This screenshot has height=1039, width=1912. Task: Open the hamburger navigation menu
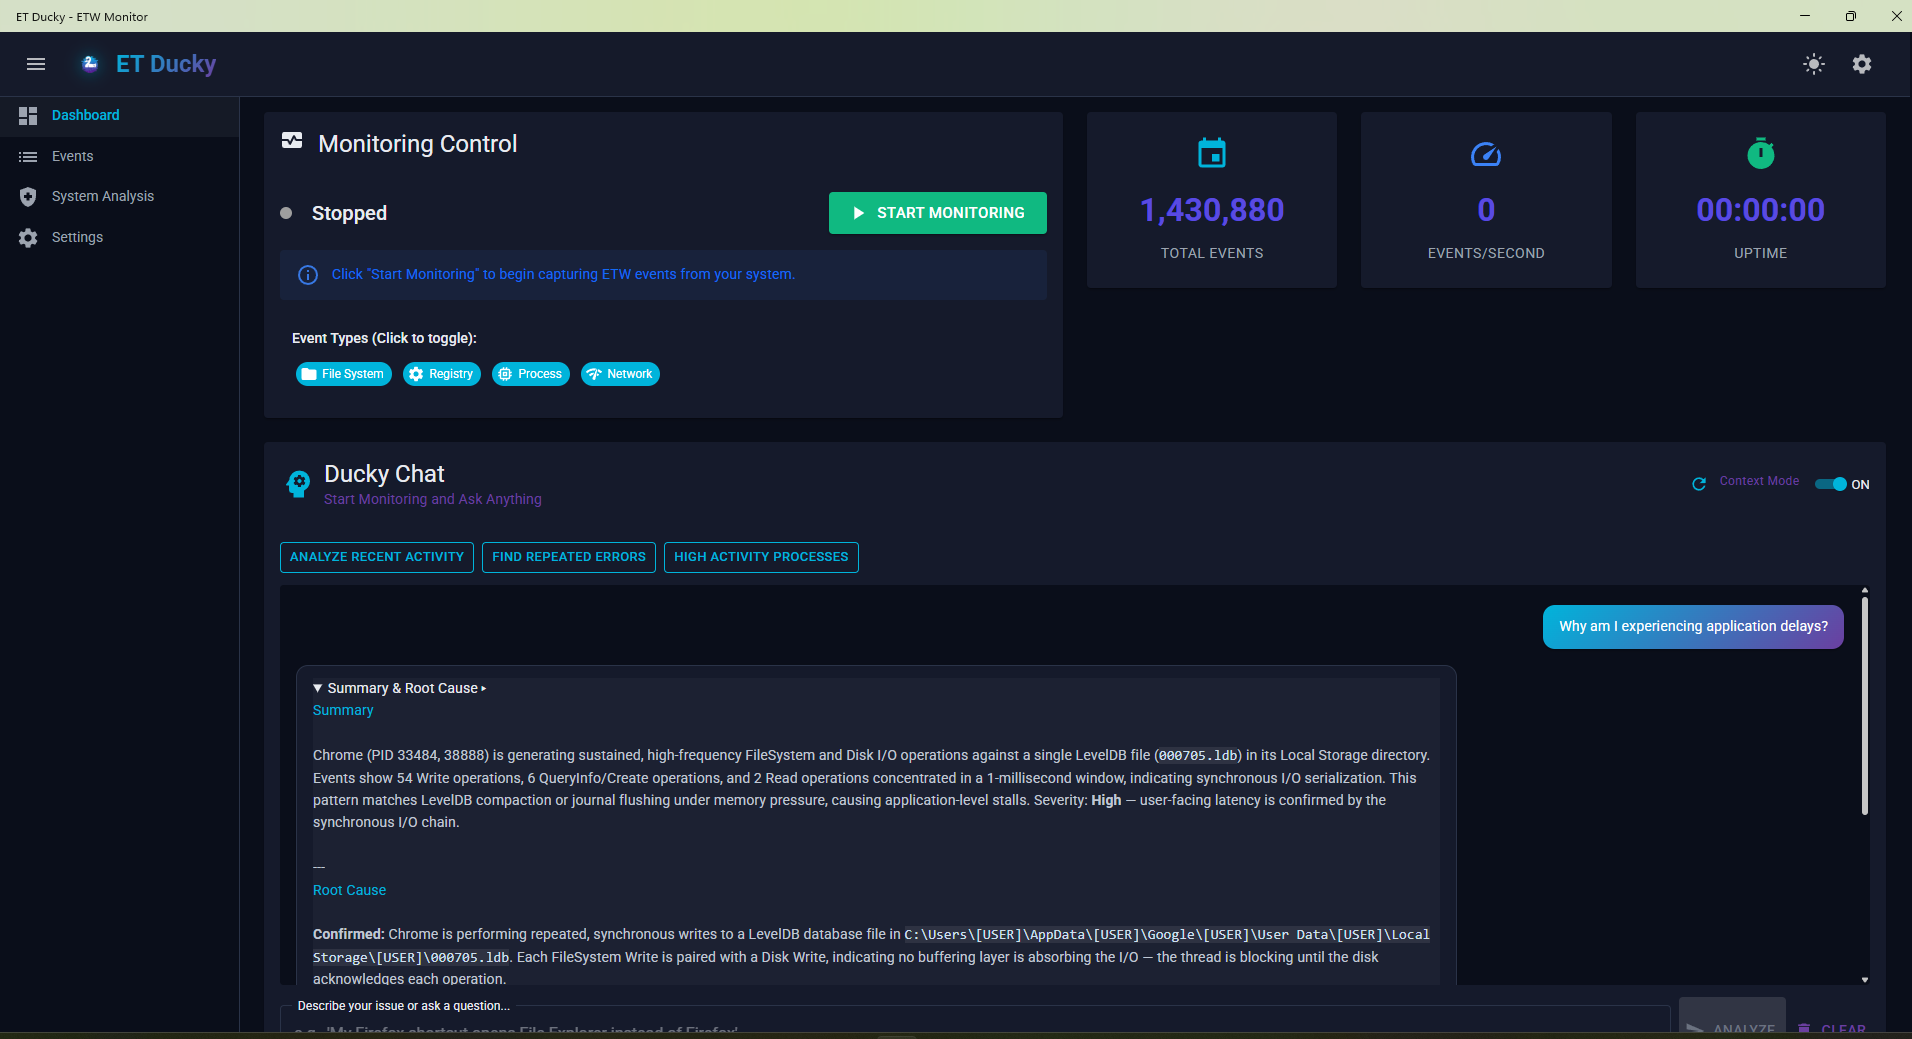[x=36, y=64]
